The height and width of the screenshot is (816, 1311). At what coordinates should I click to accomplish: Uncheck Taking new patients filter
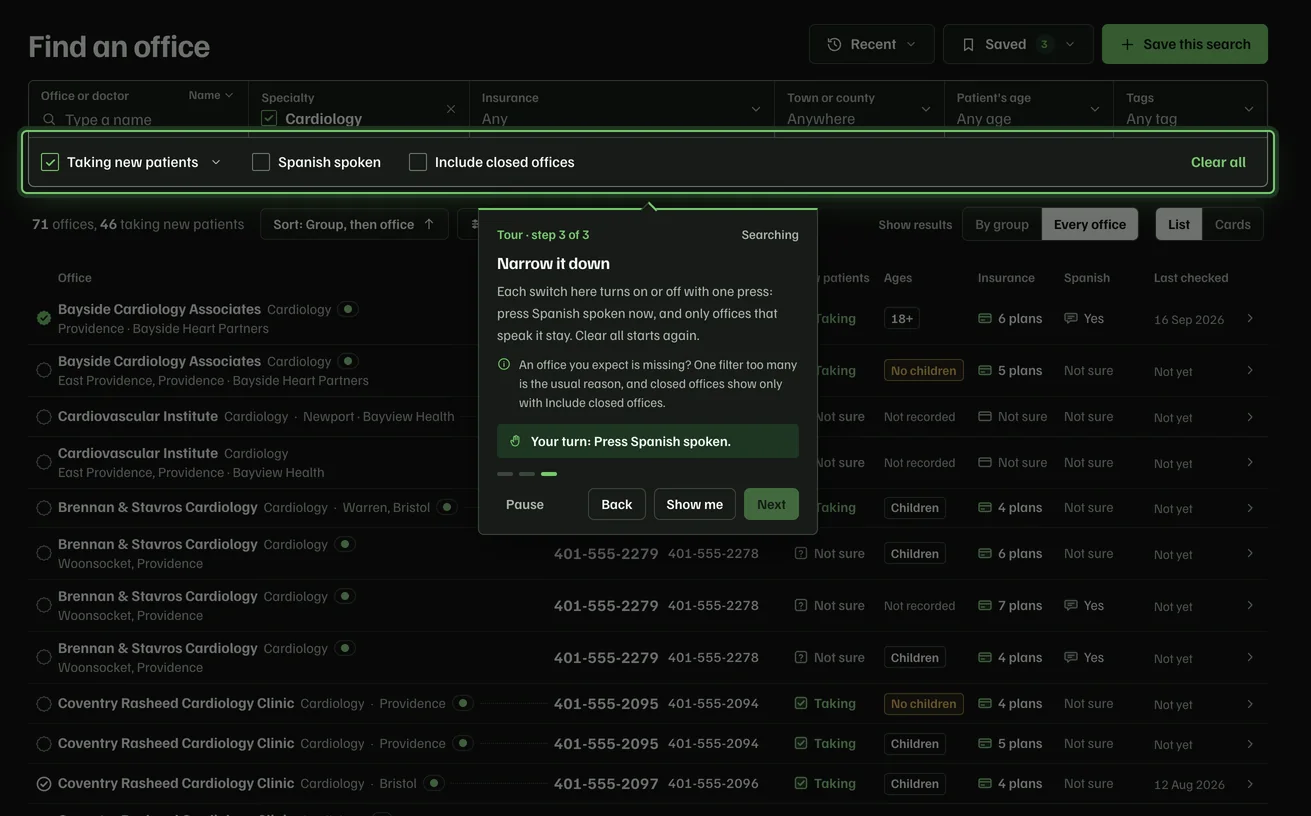tap(50, 162)
